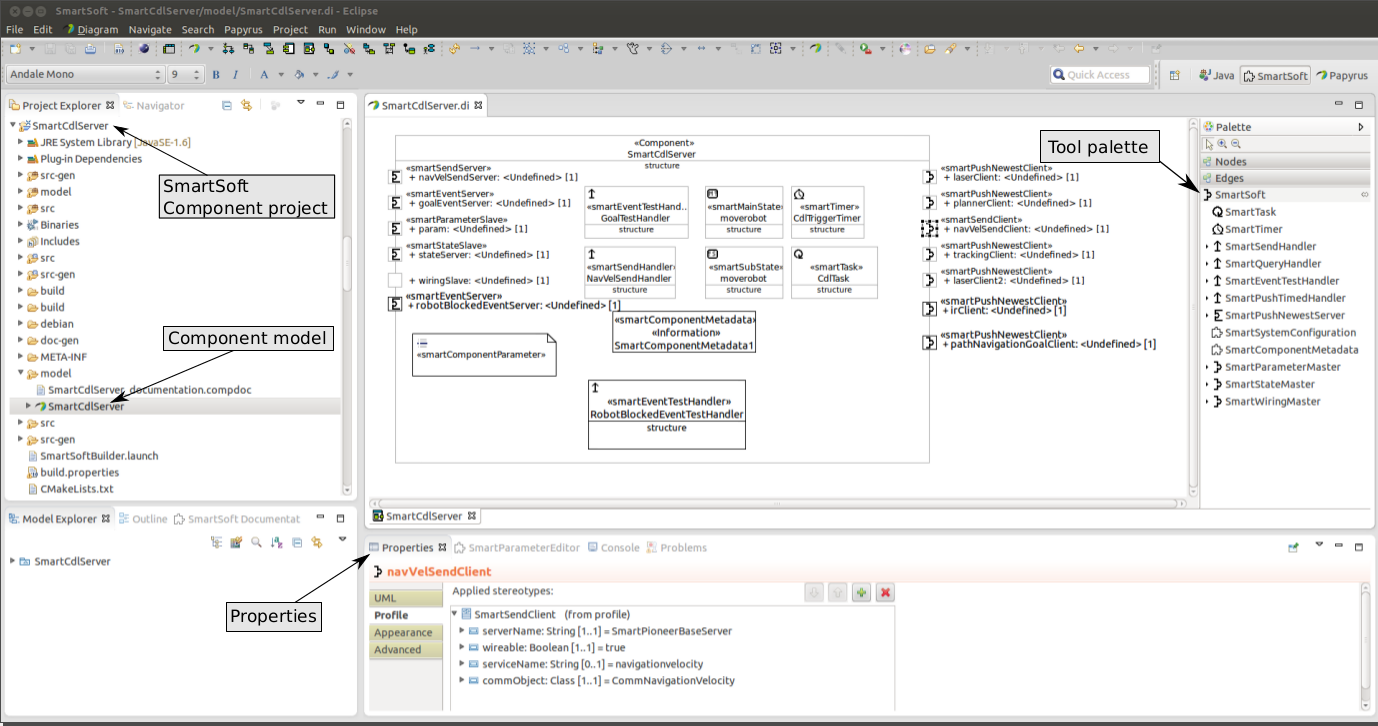This screenshot has height=726, width=1378.
Task: Open the Papyrus menu
Action: [x=243, y=30]
